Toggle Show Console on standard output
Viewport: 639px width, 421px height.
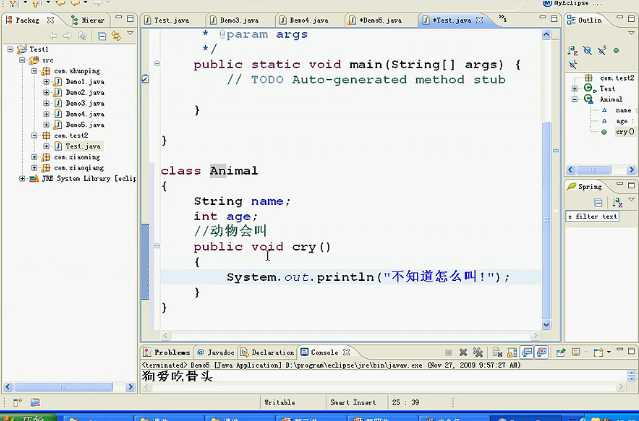pyautogui.click(x=527, y=352)
